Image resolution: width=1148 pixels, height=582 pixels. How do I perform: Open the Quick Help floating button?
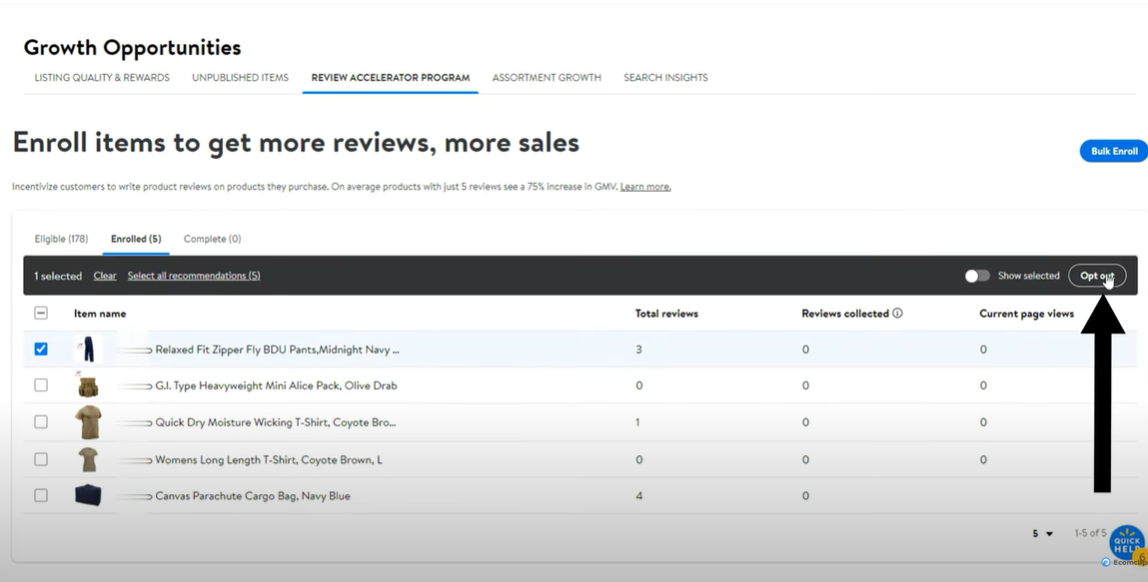pos(1128,543)
